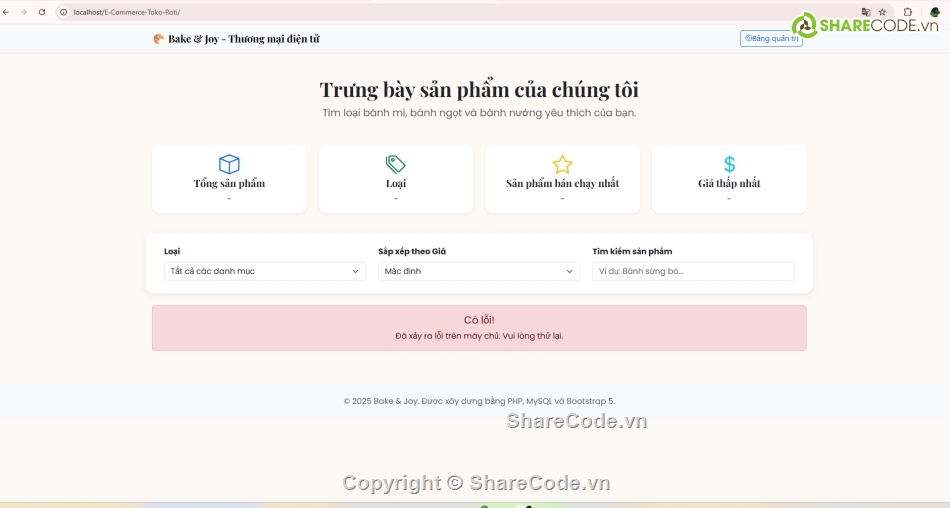The width and height of the screenshot is (950, 508).
Task: Click the © 2025 Bake & Joy footer text
Action: coord(479,401)
